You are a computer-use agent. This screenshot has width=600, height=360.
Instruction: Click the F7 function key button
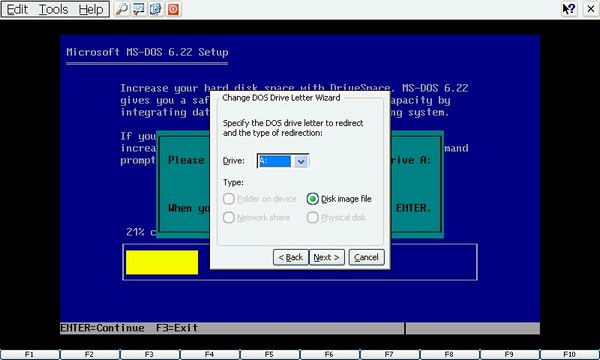389,355
